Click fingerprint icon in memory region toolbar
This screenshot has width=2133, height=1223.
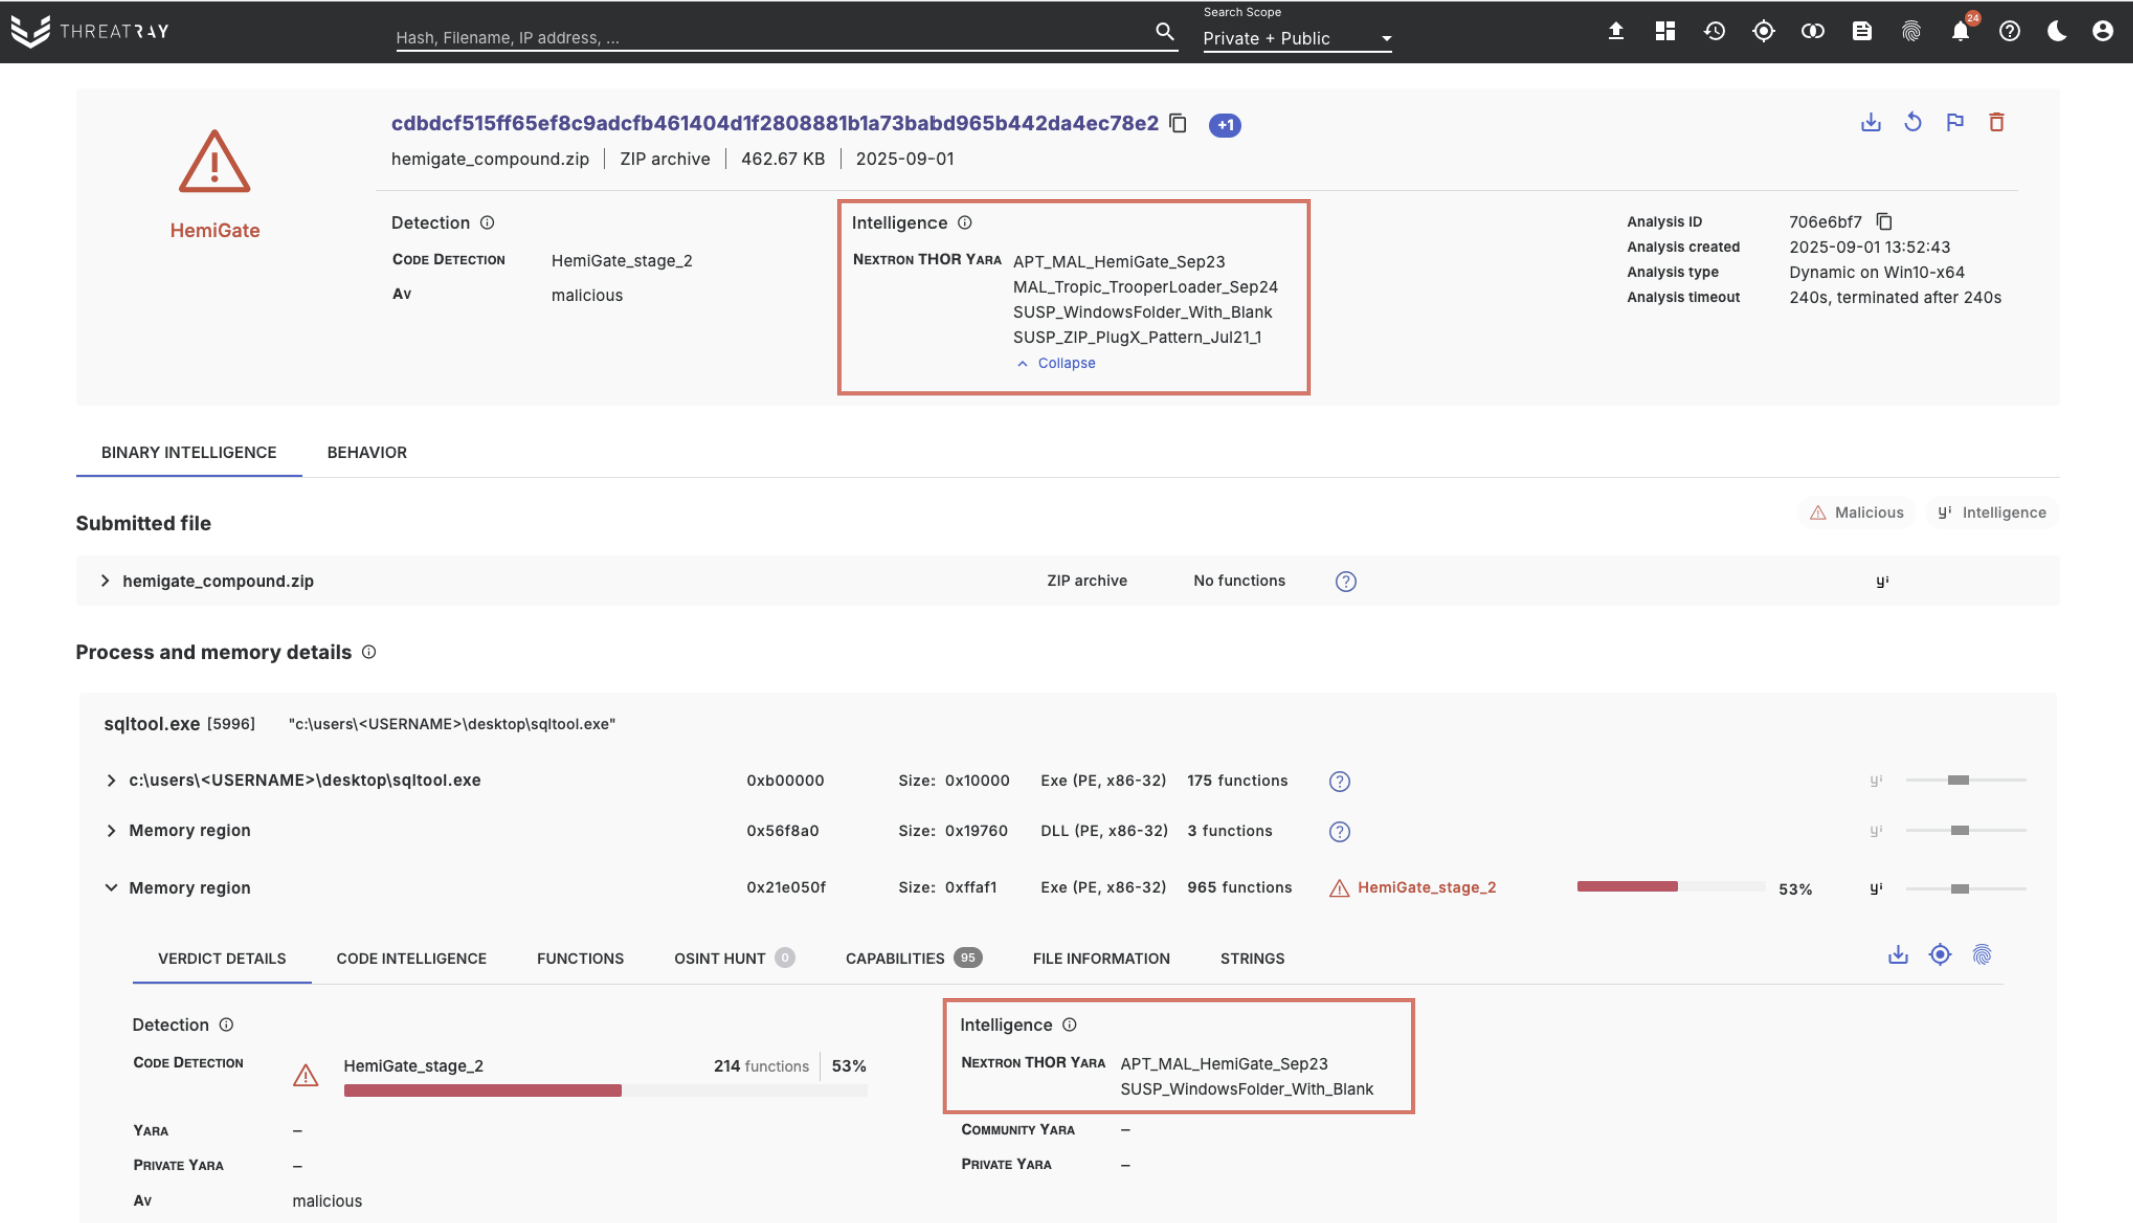point(1982,955)
